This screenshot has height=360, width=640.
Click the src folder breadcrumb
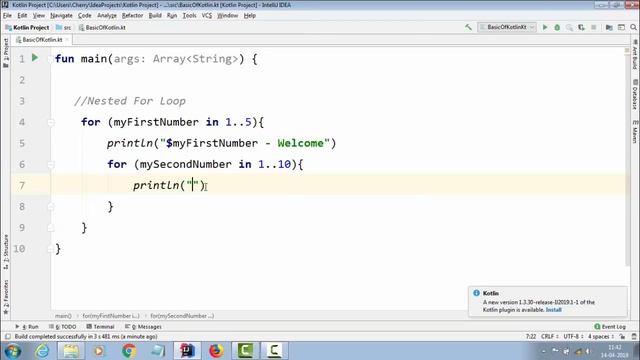pyautogui.click(x=64, y=27)
